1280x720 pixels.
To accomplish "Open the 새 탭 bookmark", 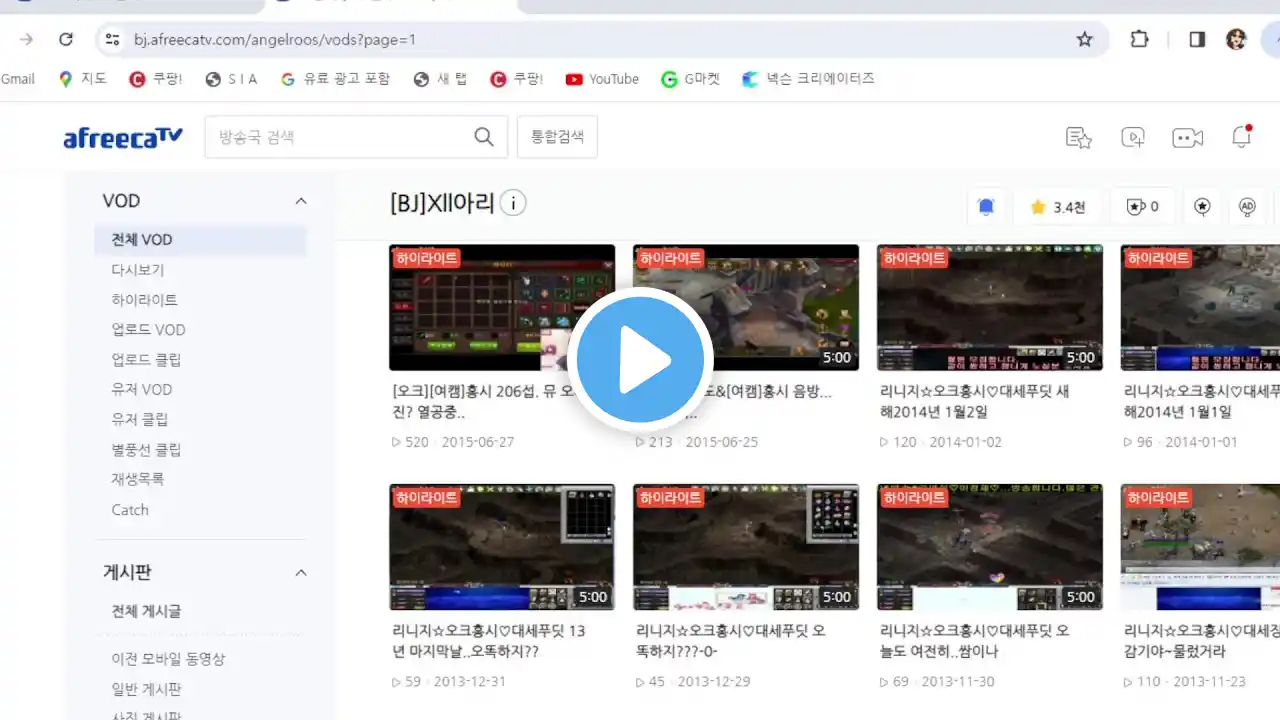I will tap(439, 79).
